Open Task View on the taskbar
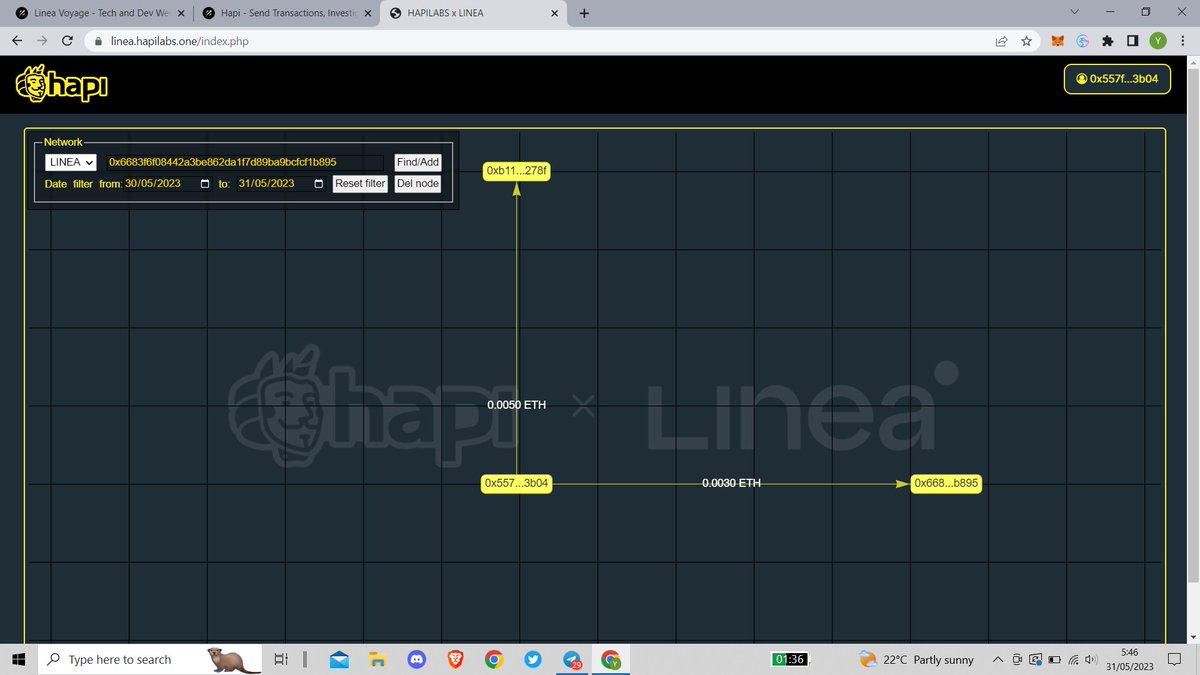The image size is (1200, 675). pos(282,659)
